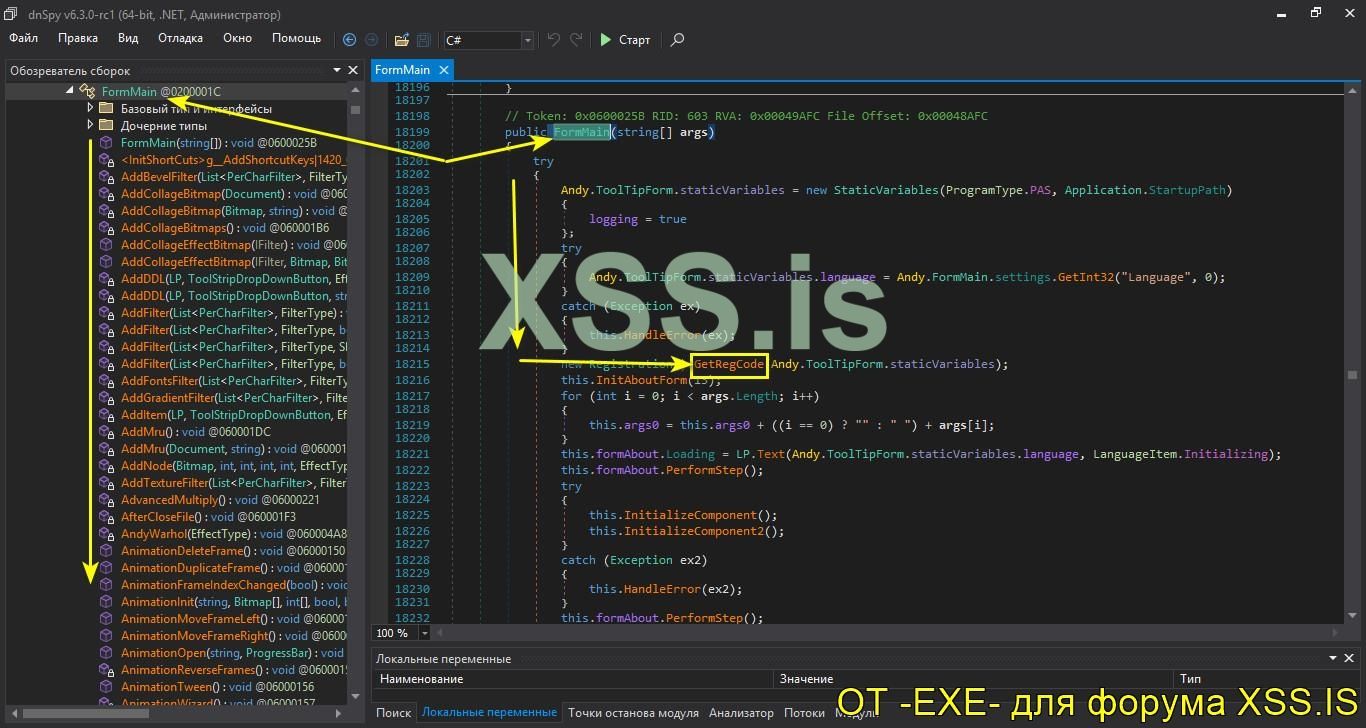Image resolution: width=1366 pixels, height=728 pixels.
Task: Close the Обозреватель сборок panel
Action: (352, 70)
